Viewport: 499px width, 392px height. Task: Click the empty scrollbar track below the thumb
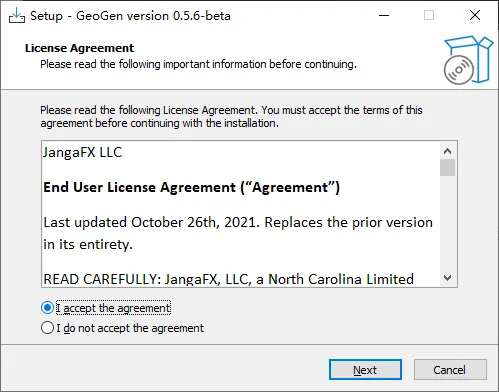(x=447, y=223)
